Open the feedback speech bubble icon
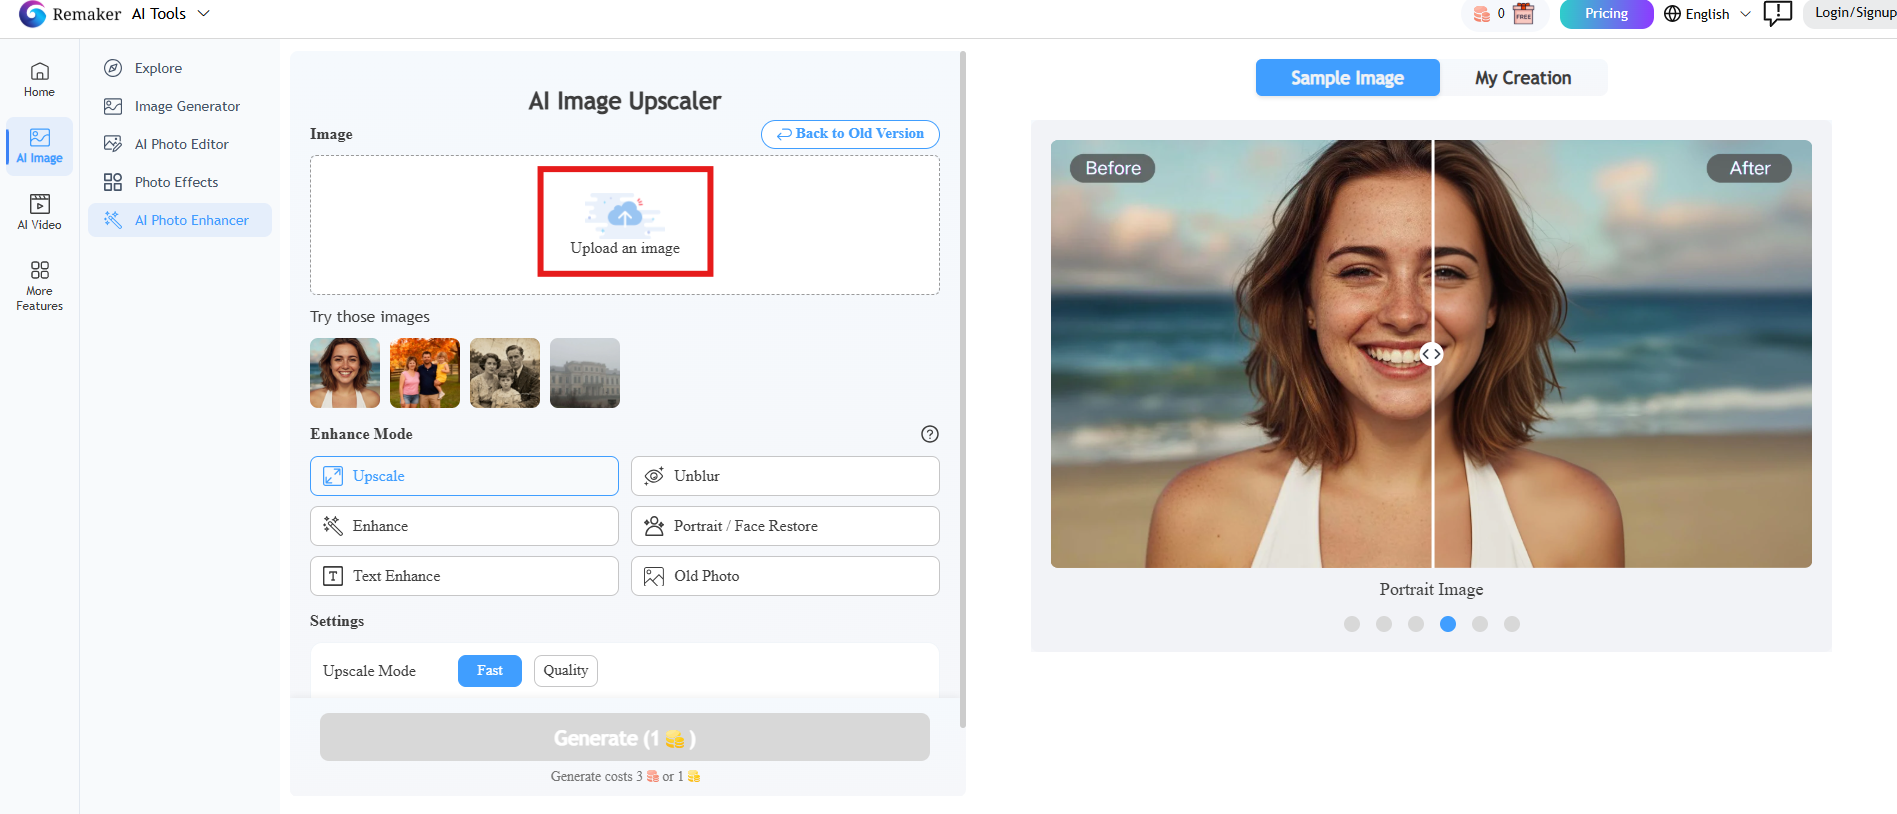This screenshot has height=814, width=1897. tap(1777, 14)
